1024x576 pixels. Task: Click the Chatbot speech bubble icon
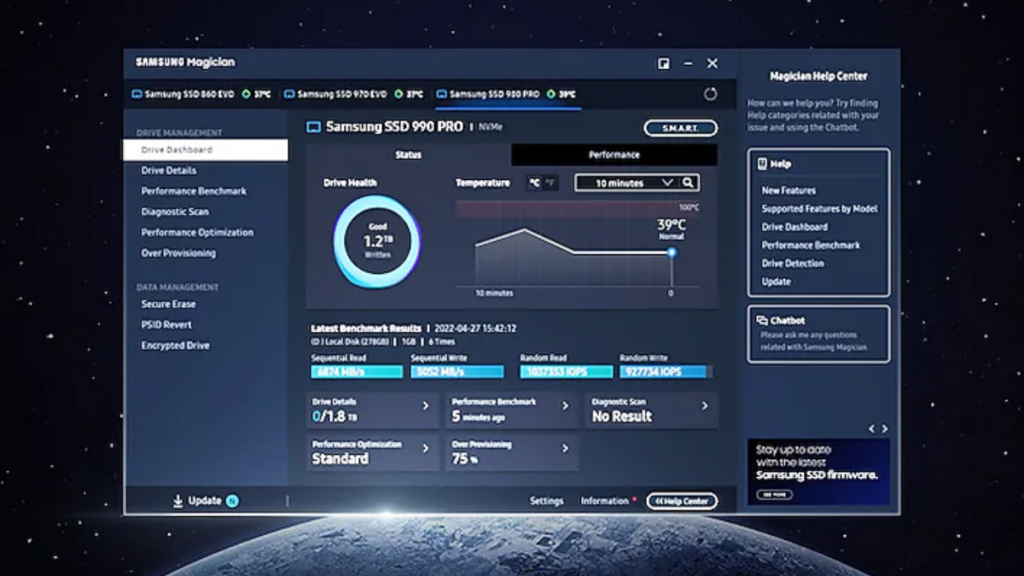762,321
